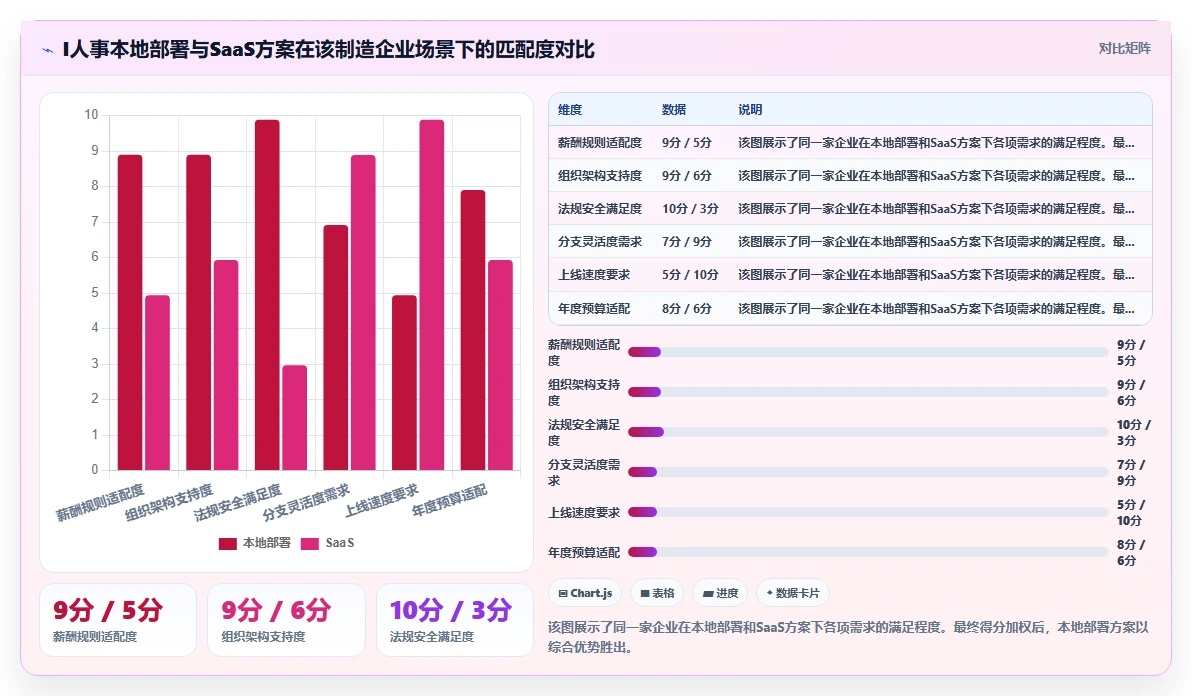Open the Chart.js chip
The image size is (1192, 696).
pyautogui.click(x=585, y=593)
